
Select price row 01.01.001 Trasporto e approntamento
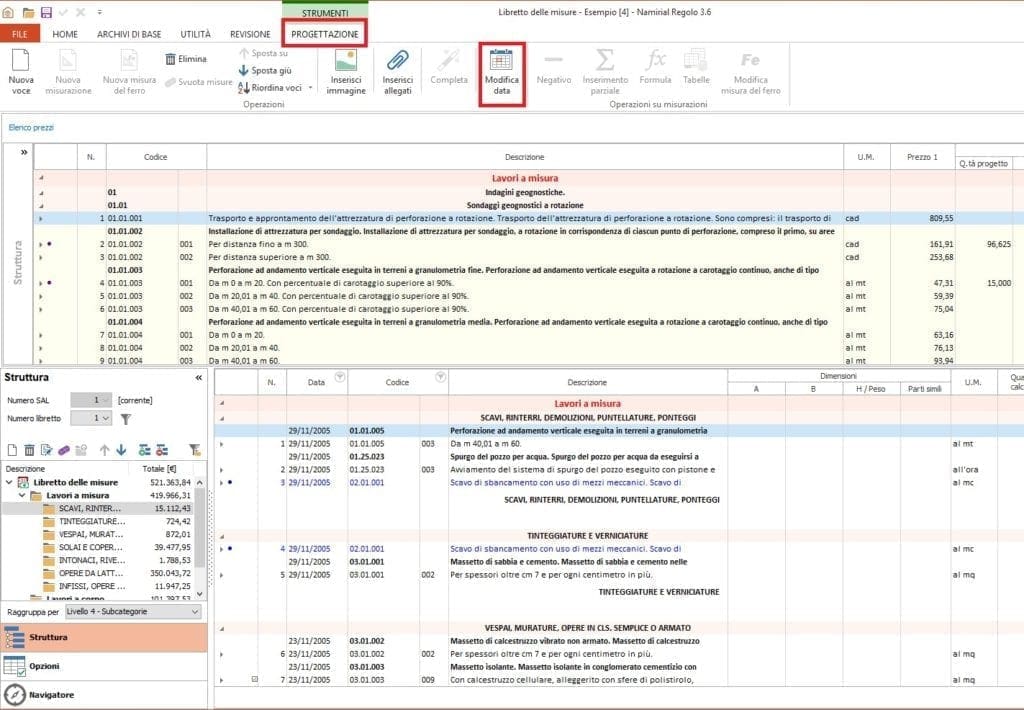click(528, 218)
